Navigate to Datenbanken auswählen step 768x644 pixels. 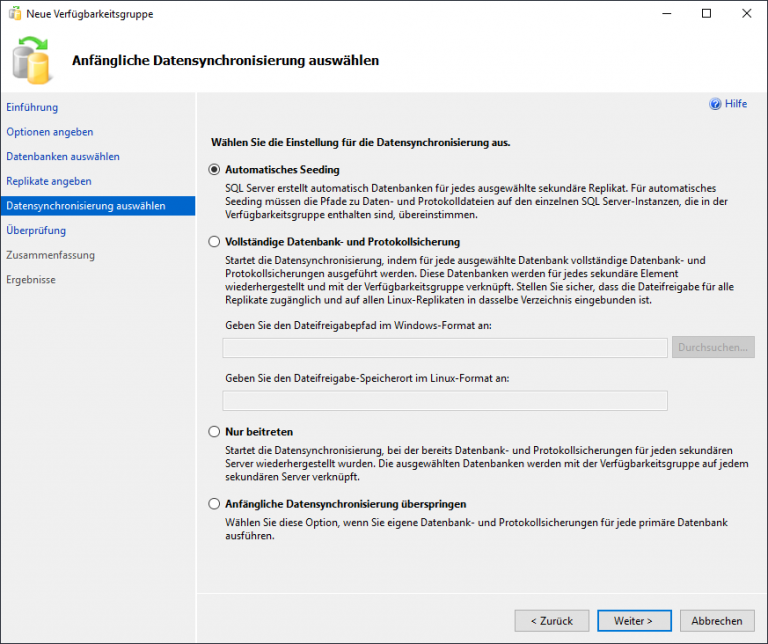coord(63,156)
